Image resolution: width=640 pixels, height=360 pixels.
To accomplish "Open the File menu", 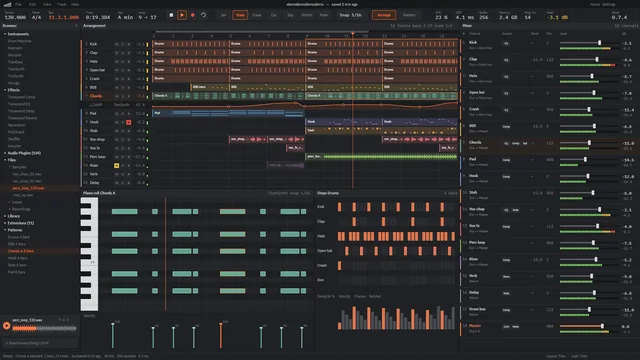I will coord(18,4).
